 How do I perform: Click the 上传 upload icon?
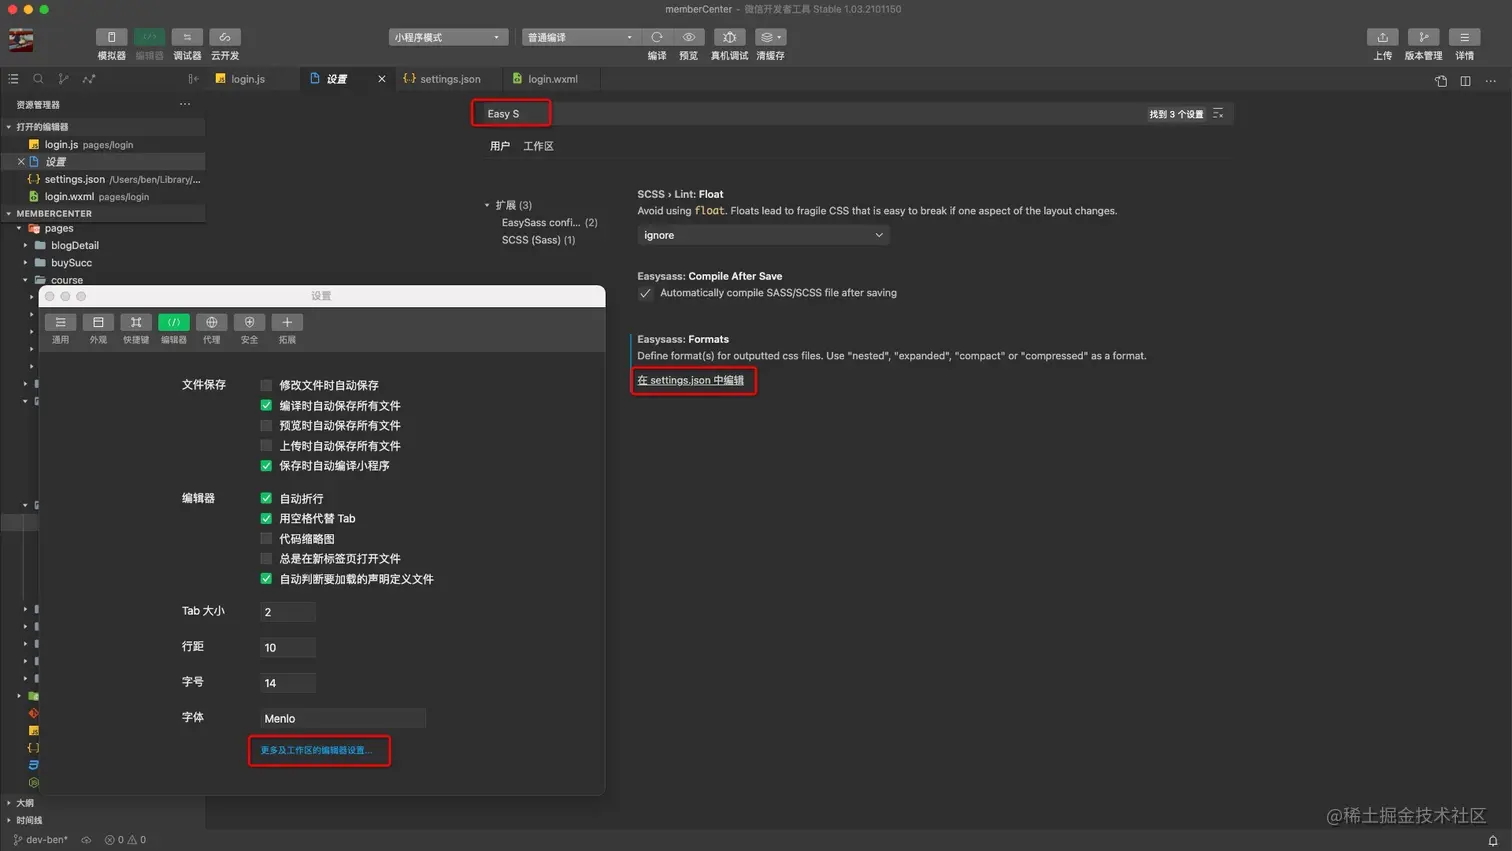[x=1382, y=37]
